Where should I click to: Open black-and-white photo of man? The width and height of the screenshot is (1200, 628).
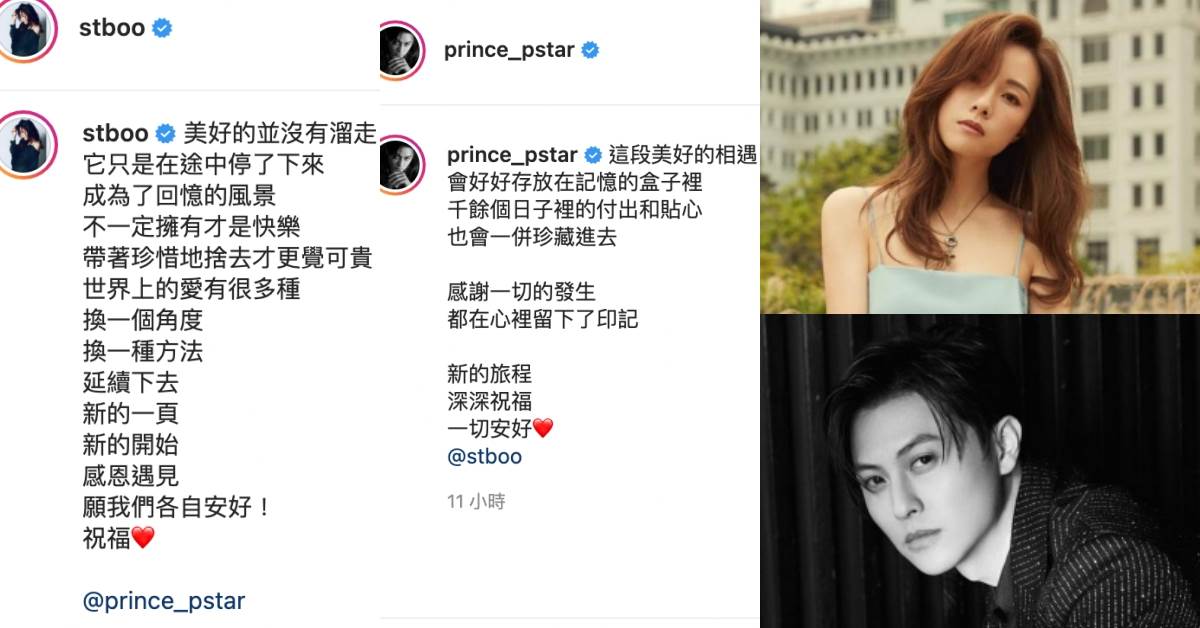(x=980, y=471)
